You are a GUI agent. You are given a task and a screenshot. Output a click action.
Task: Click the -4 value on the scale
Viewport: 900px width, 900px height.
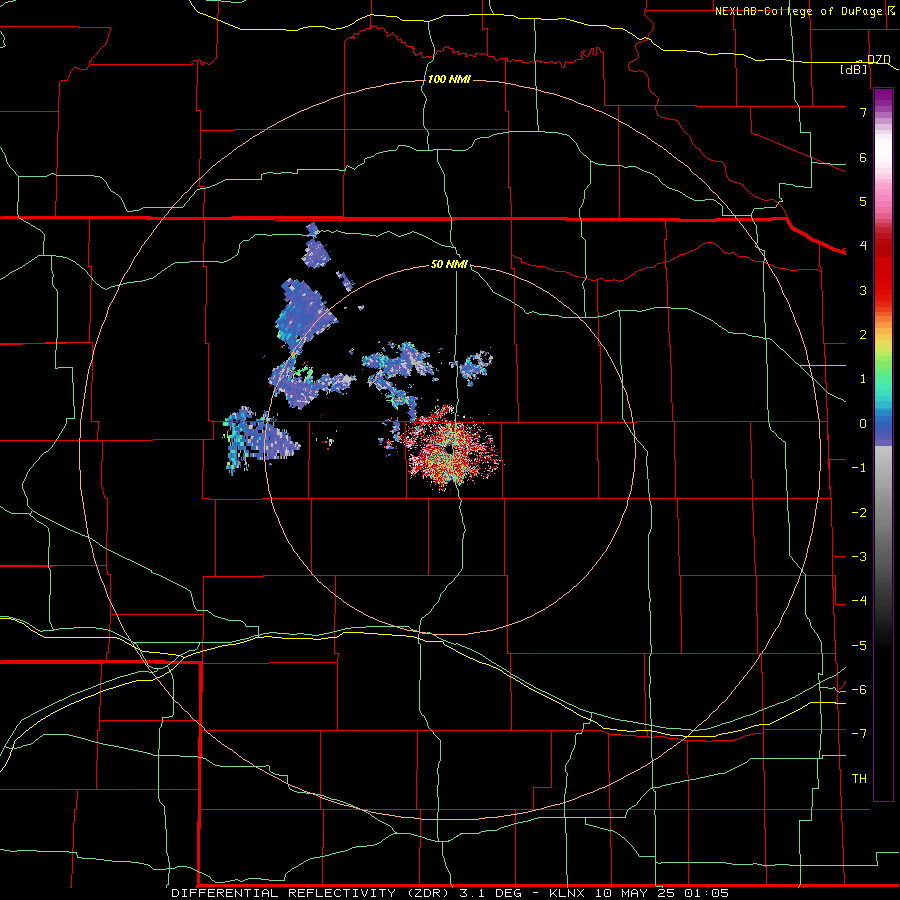(x=859, y=601)
